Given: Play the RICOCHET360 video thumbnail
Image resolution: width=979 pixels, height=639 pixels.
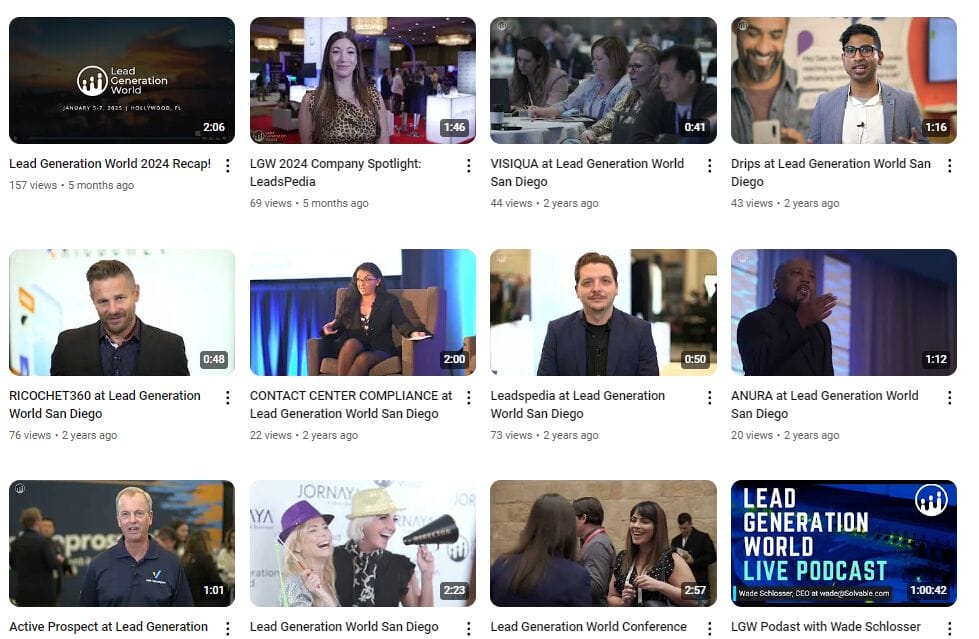Looking at the screenshot, I should pyautogui.click(x=122, y=312).
